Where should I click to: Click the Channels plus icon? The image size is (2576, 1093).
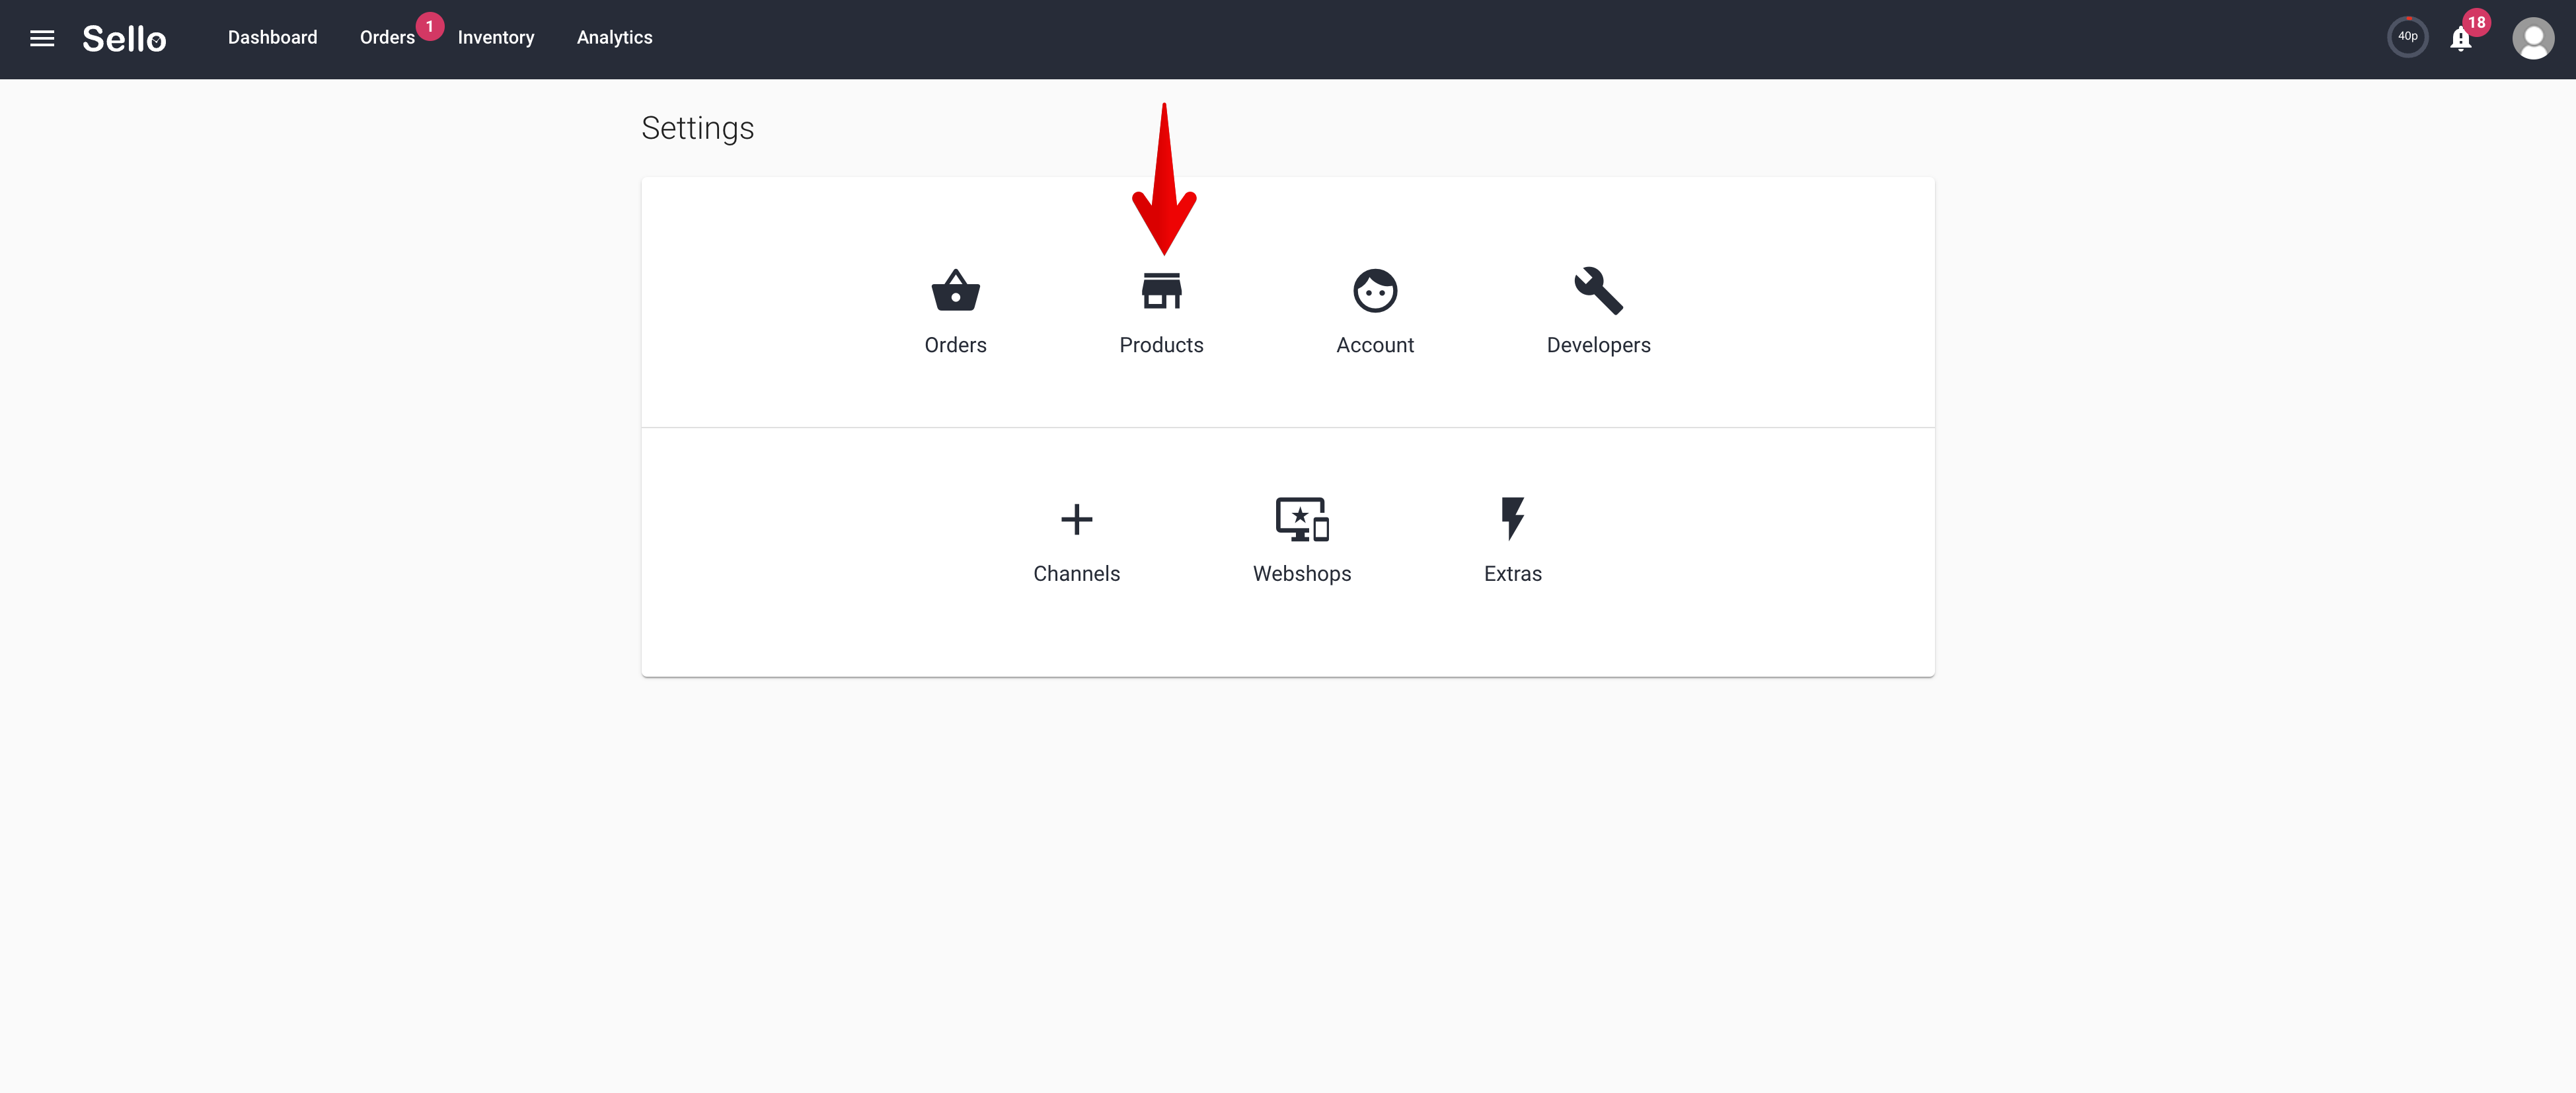(1076, 520)
